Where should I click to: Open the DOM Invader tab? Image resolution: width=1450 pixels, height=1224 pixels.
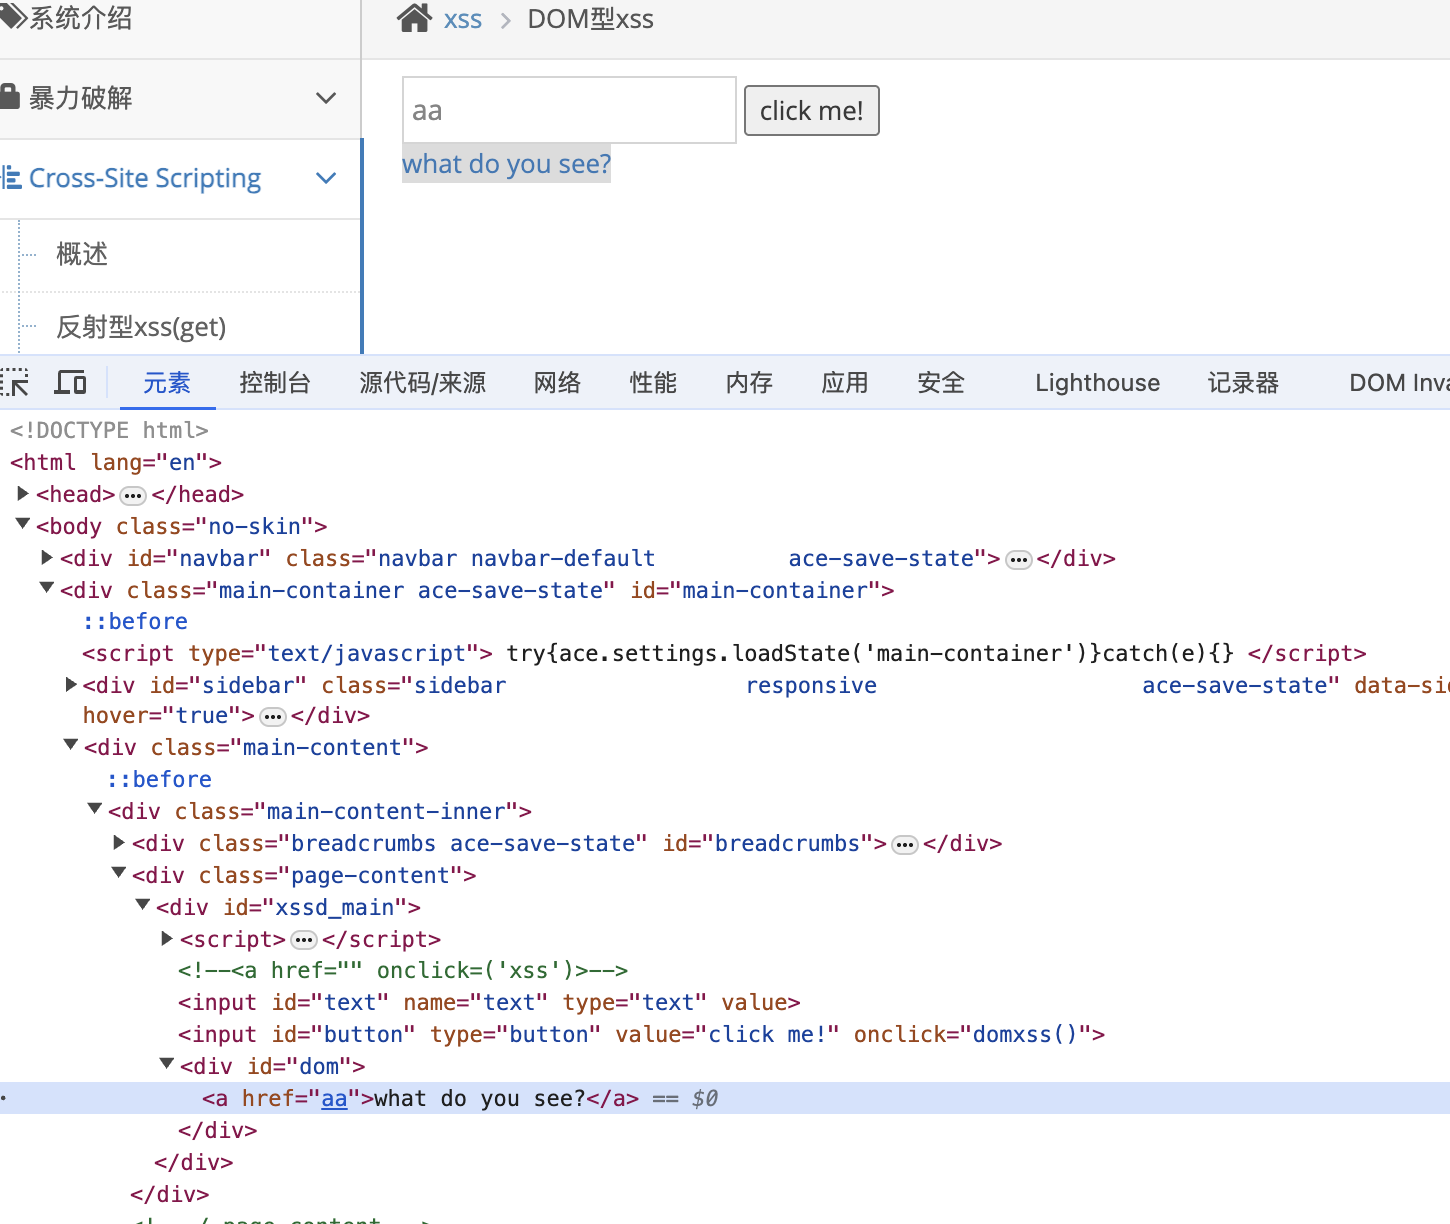[x=1399, y=383]
